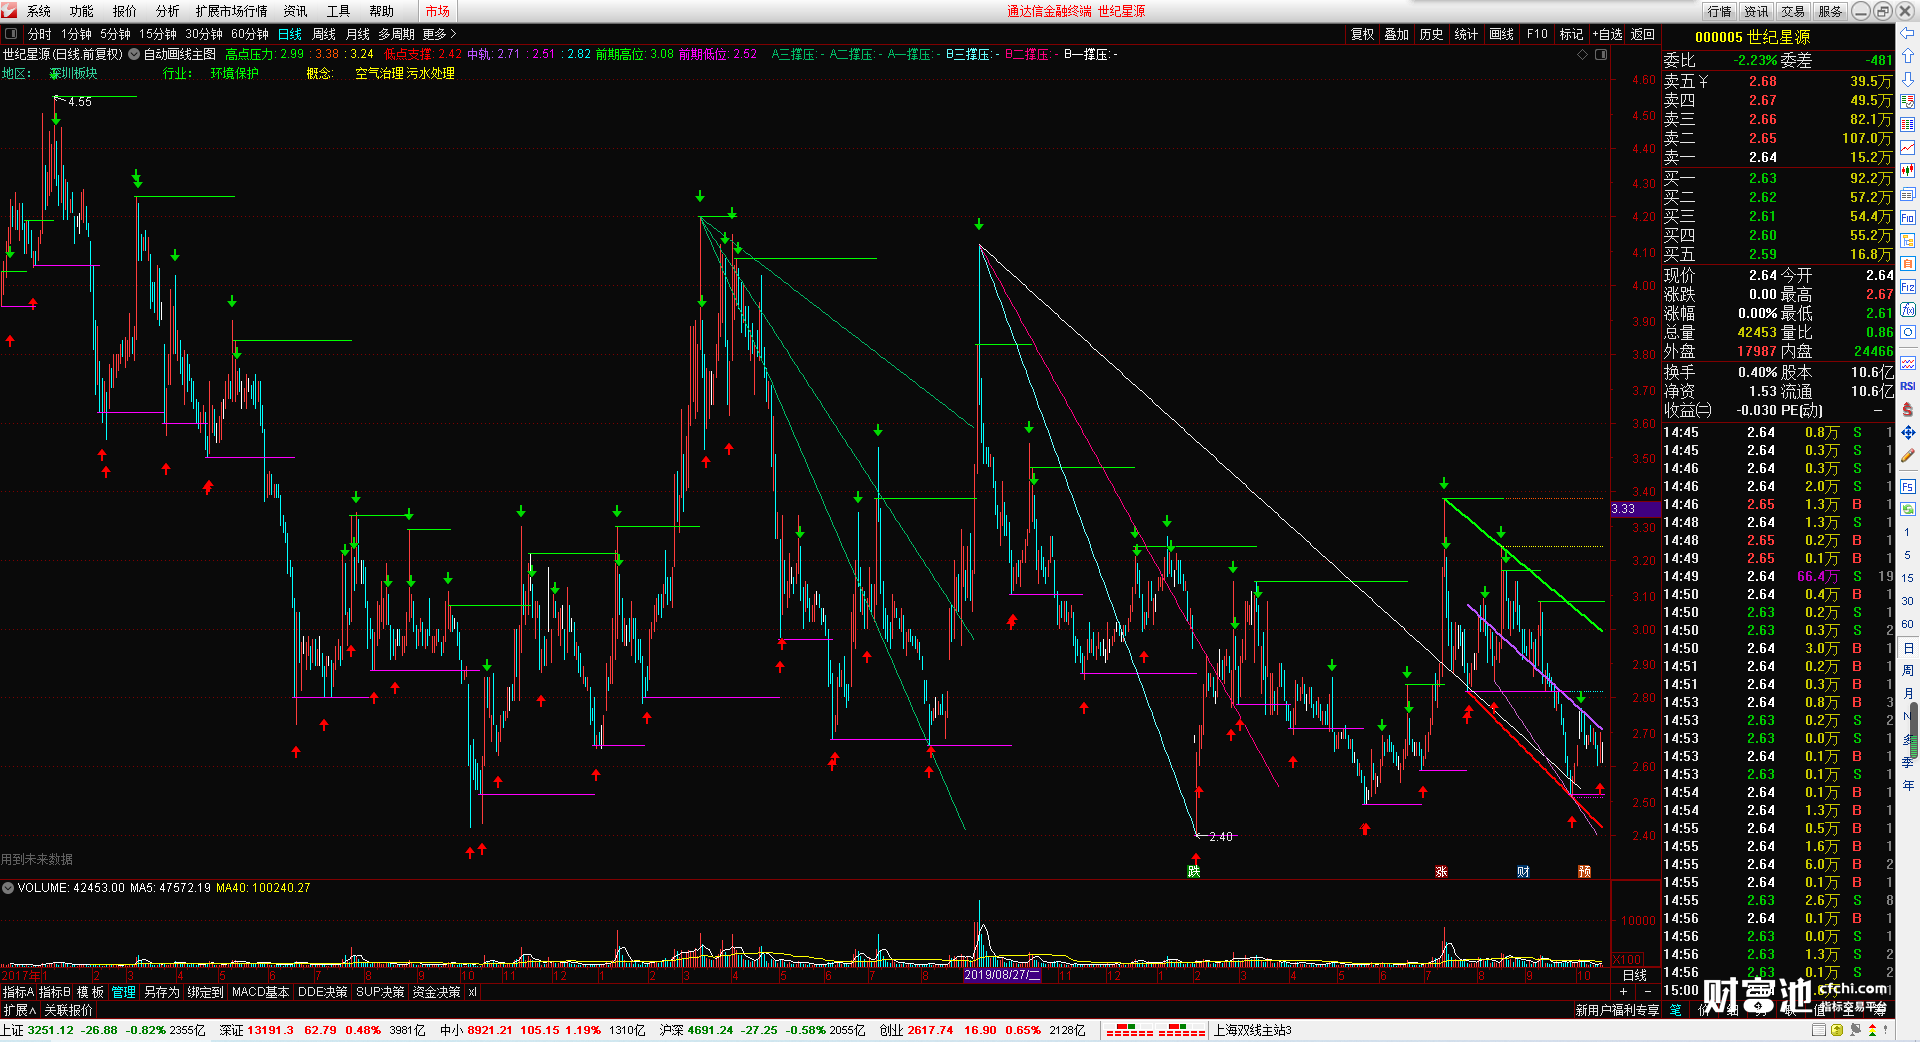
Task: Click the red dollar S sidebar icon
Action: pos(1908,409)
